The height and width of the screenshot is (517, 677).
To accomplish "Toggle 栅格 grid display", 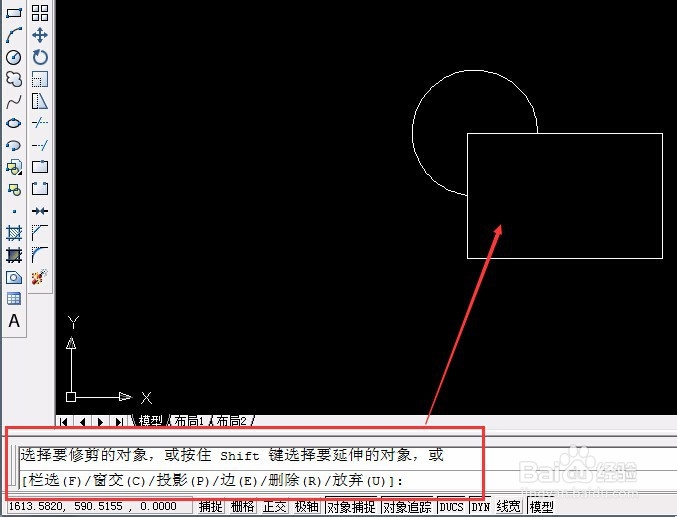I will tap(242, 507).
